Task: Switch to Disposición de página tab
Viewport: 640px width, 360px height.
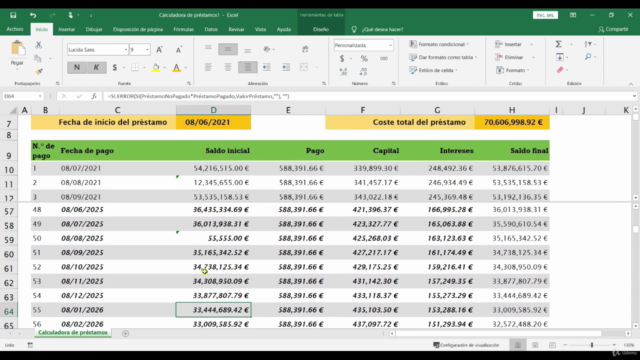Action: 138,29
